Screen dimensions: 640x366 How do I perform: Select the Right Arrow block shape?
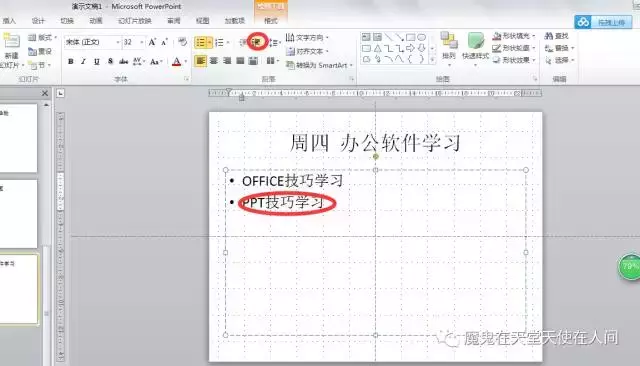[x=411, y=48]
